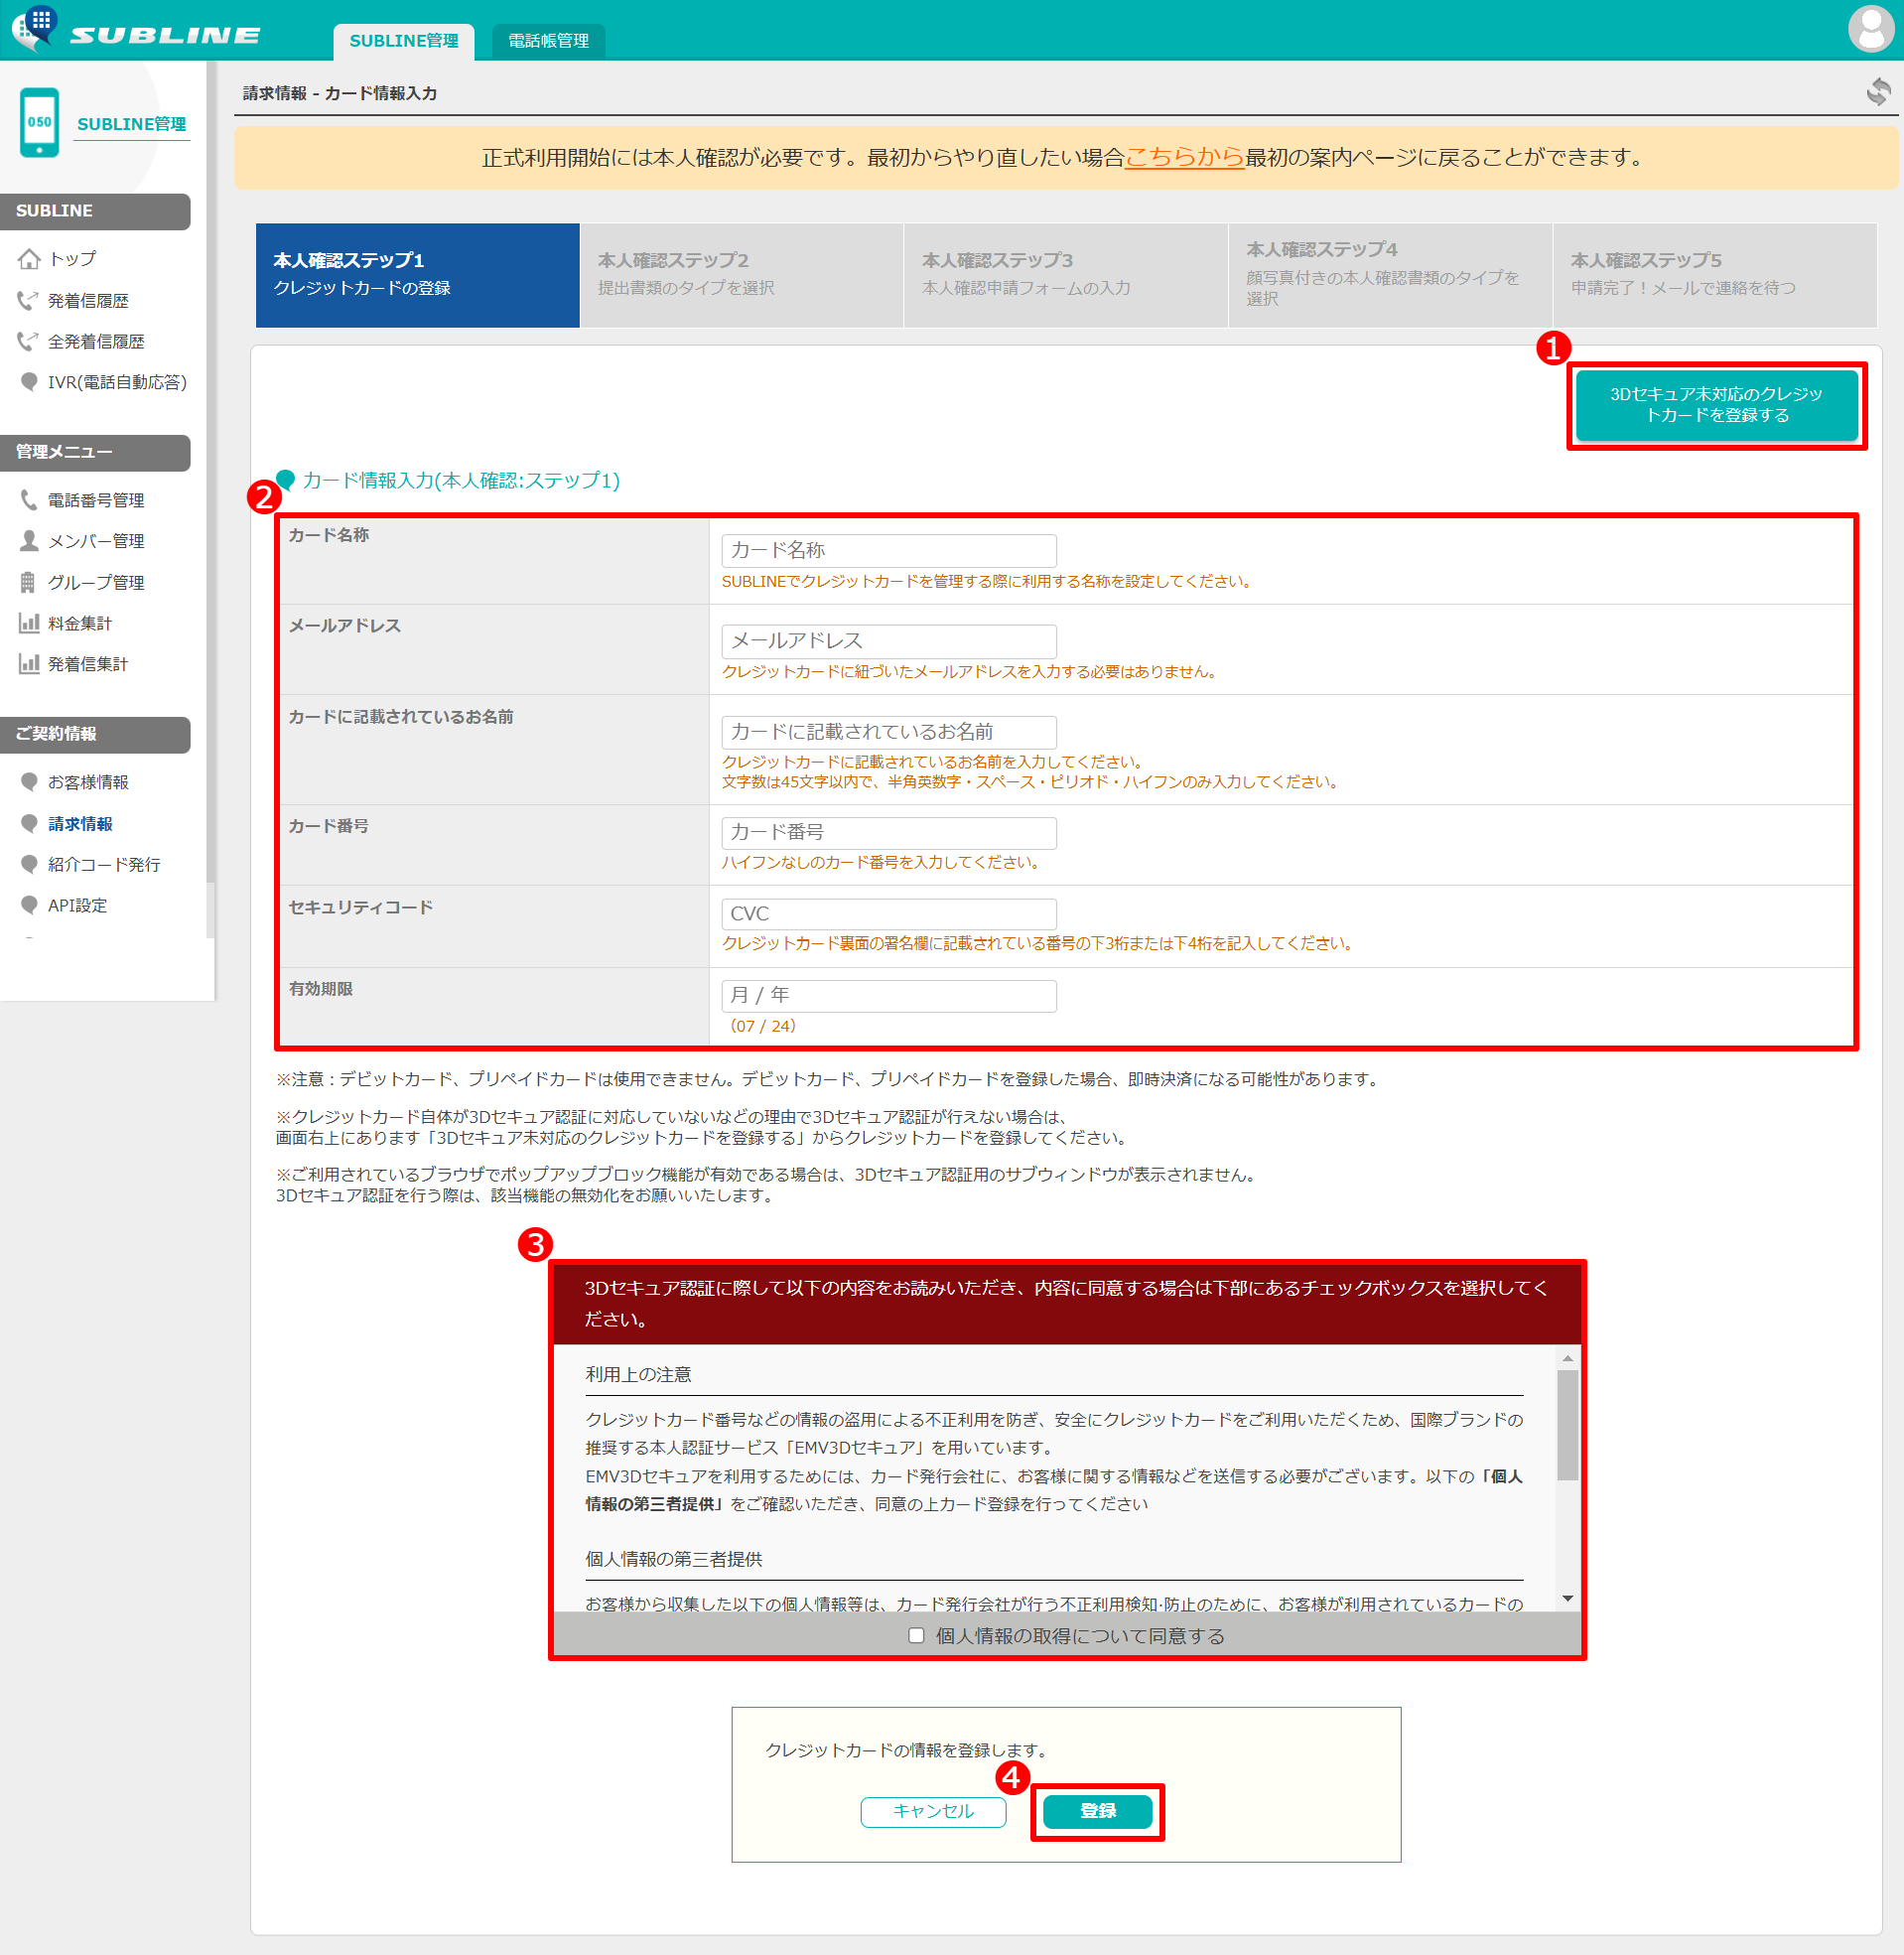Select 本人確認ステップ4 step tab
Image resolution: width=1904 pixels, height=1955 pixels.
coord(1390,275)
